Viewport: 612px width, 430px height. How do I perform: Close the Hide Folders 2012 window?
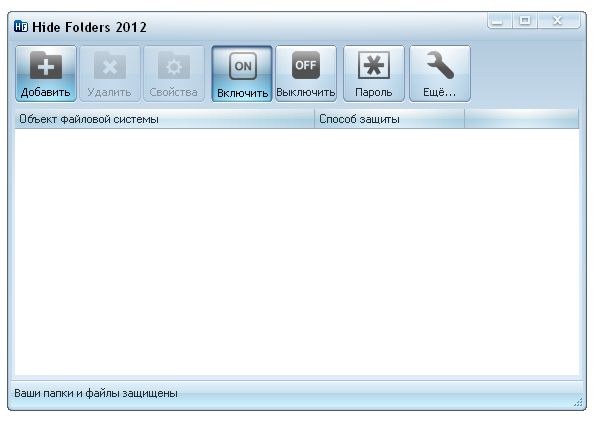tap(559, 20)
